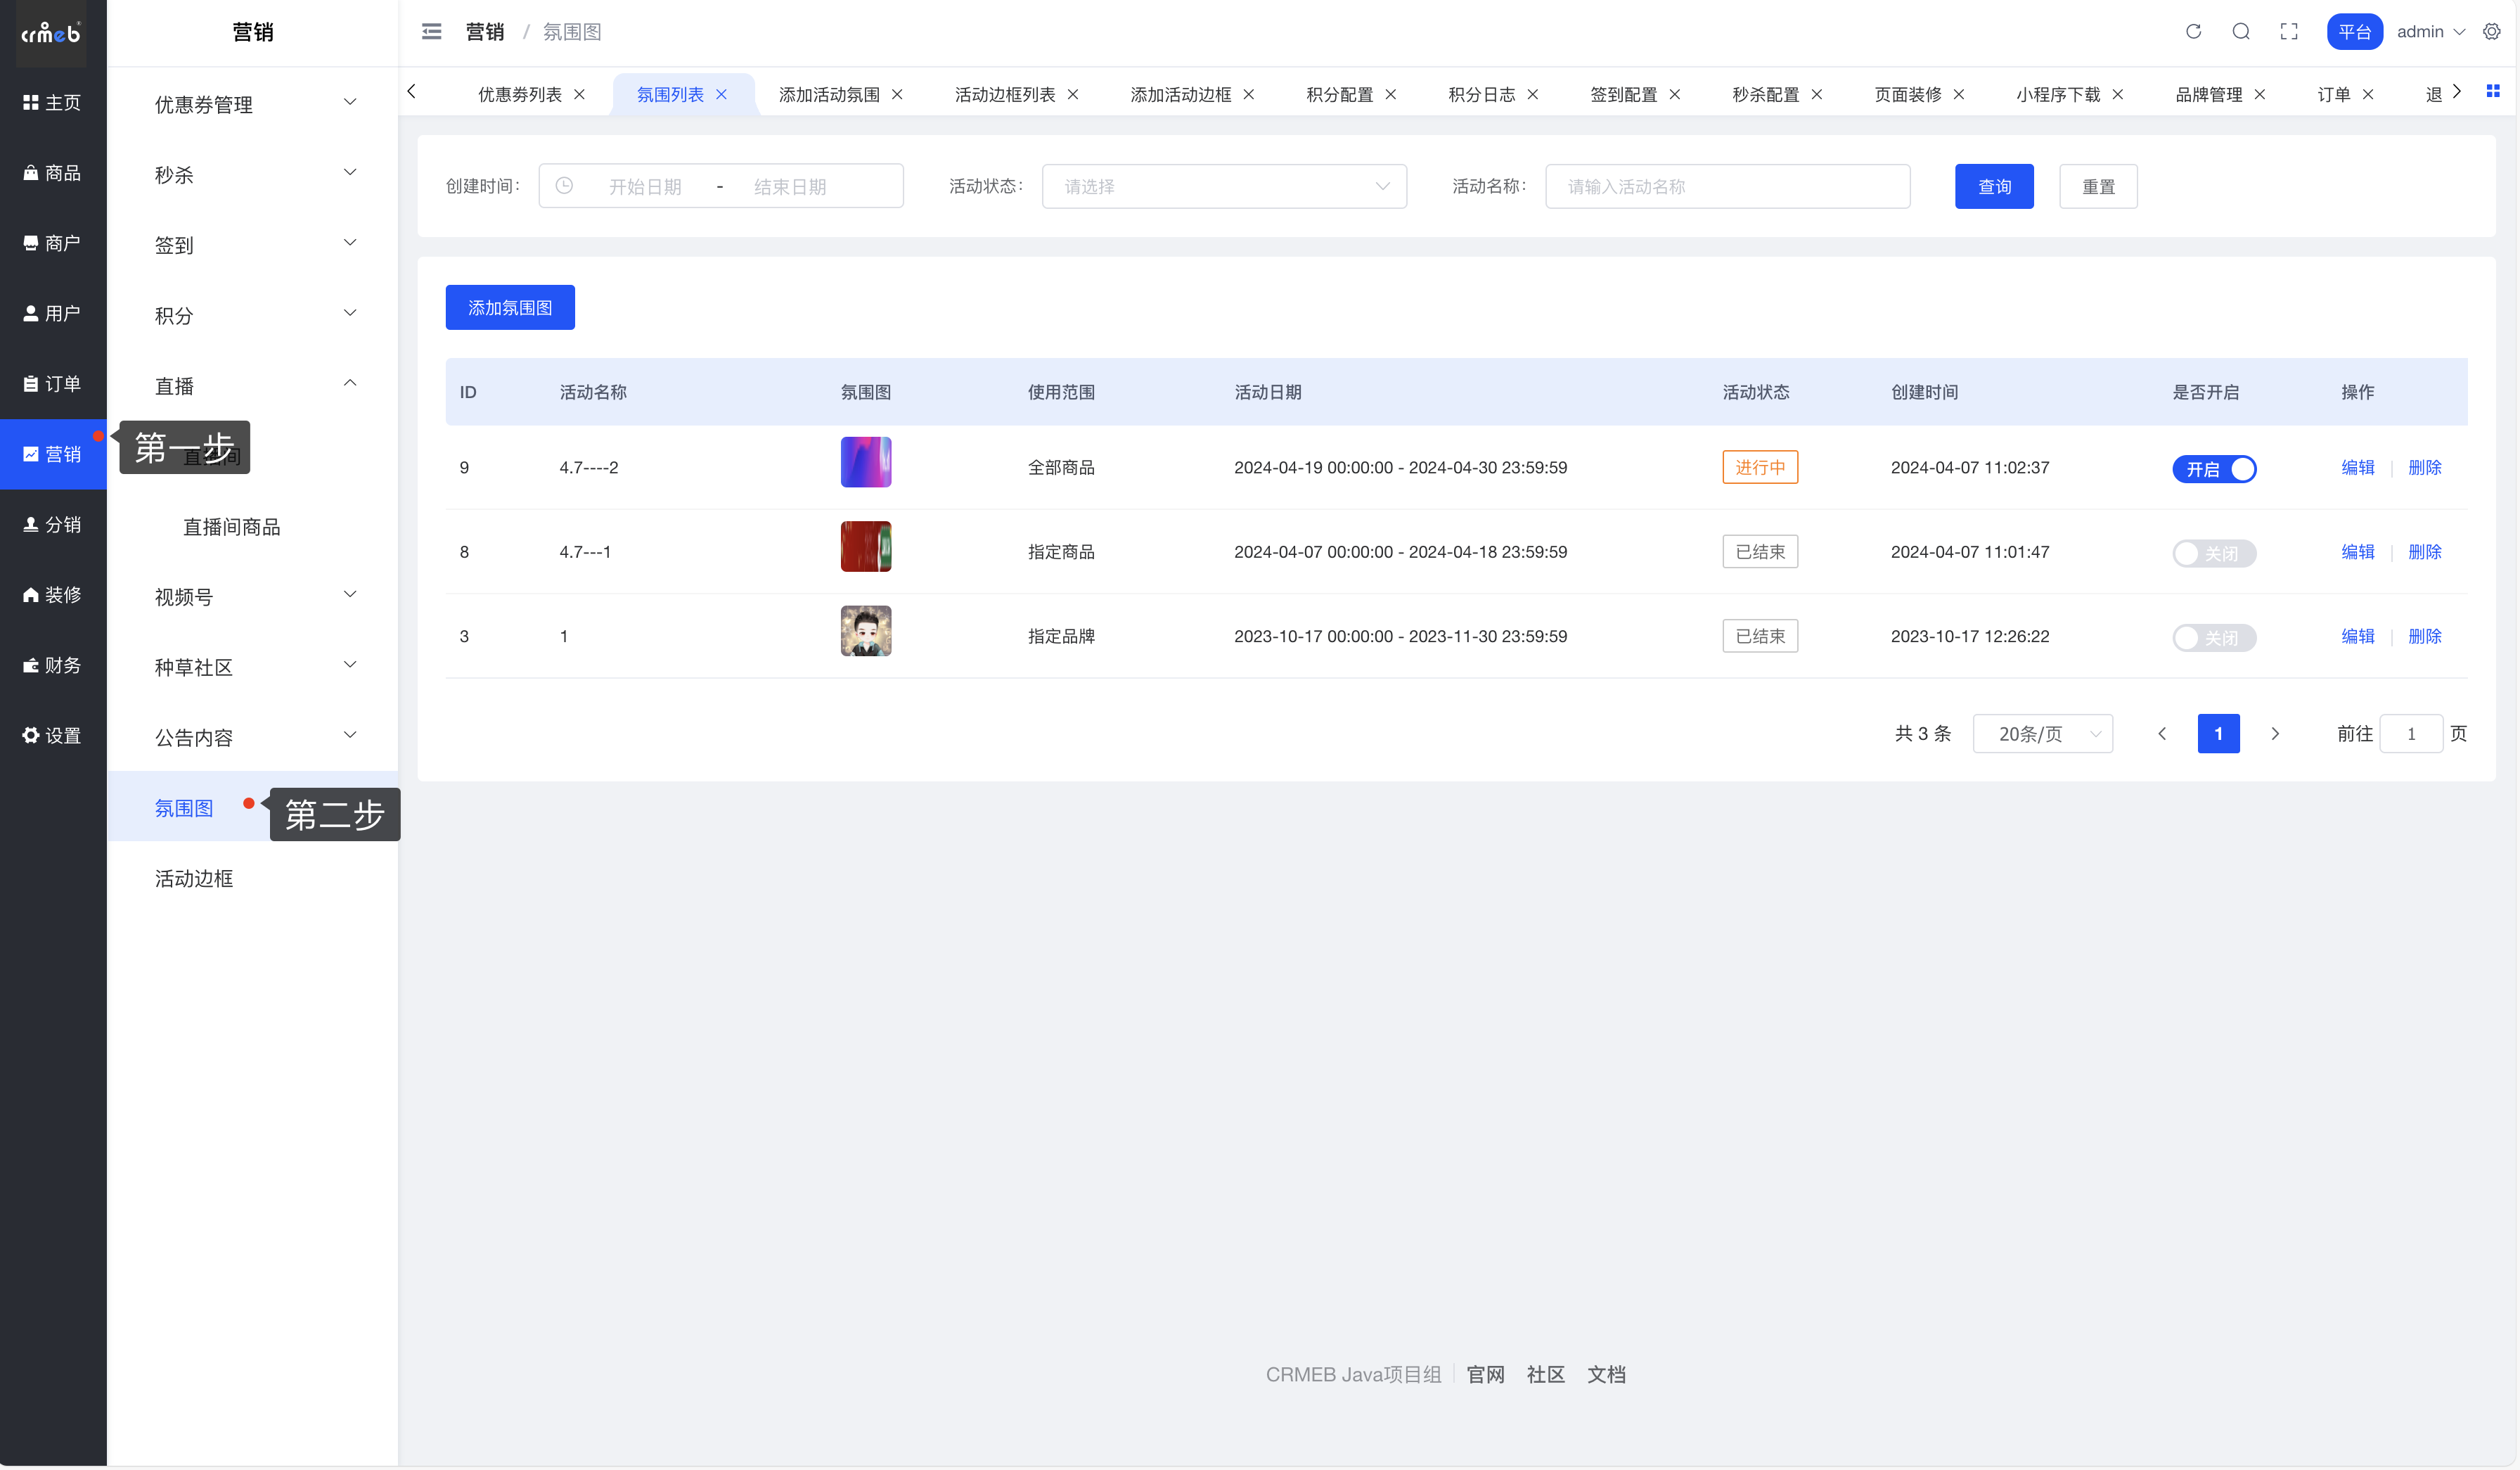Collapse the sidebar via hamburger icon
Screen dimensions: 2520x1470
click(432, 32)
